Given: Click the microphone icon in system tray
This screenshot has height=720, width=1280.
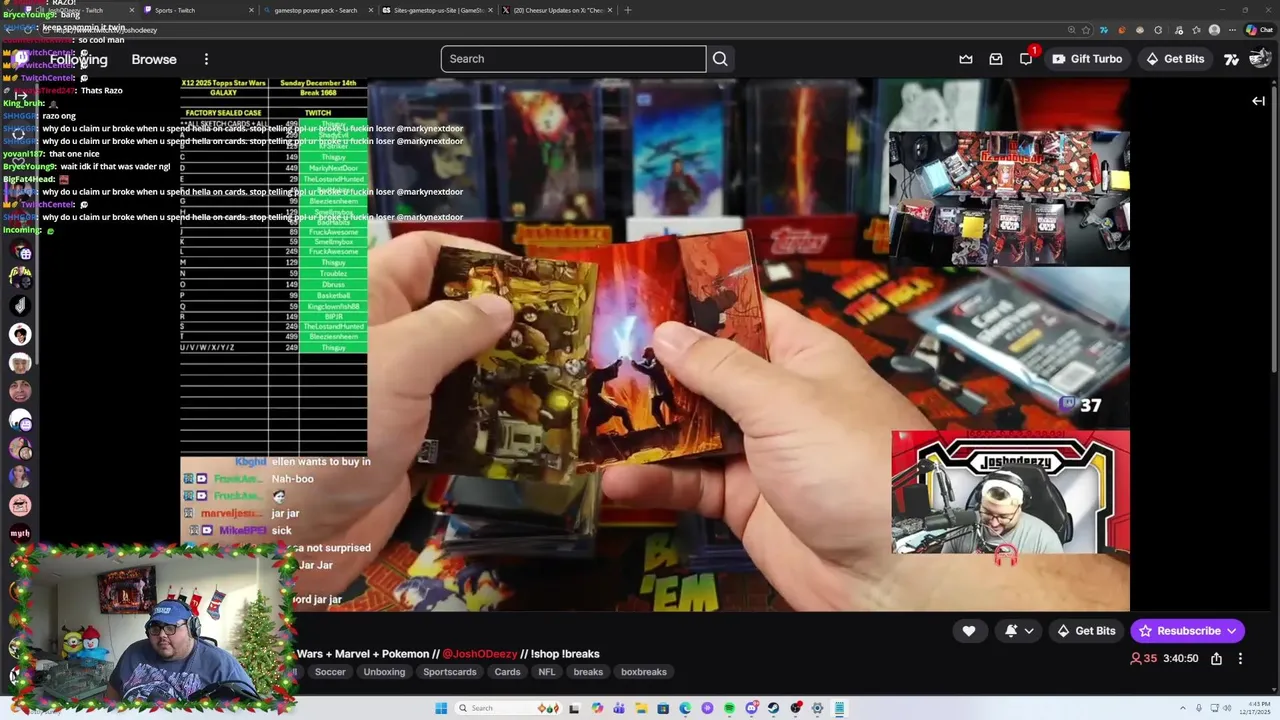Looking at the screenshot, I should (x=1199, y=708).
